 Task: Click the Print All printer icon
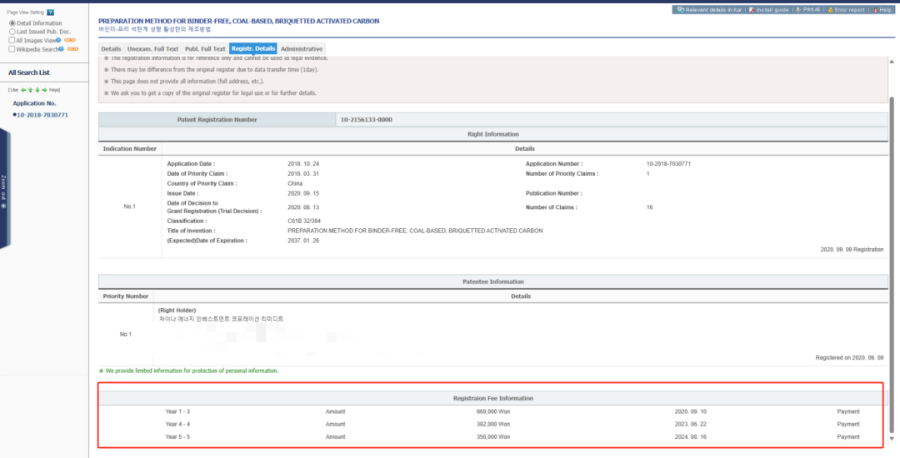[798, 10]
